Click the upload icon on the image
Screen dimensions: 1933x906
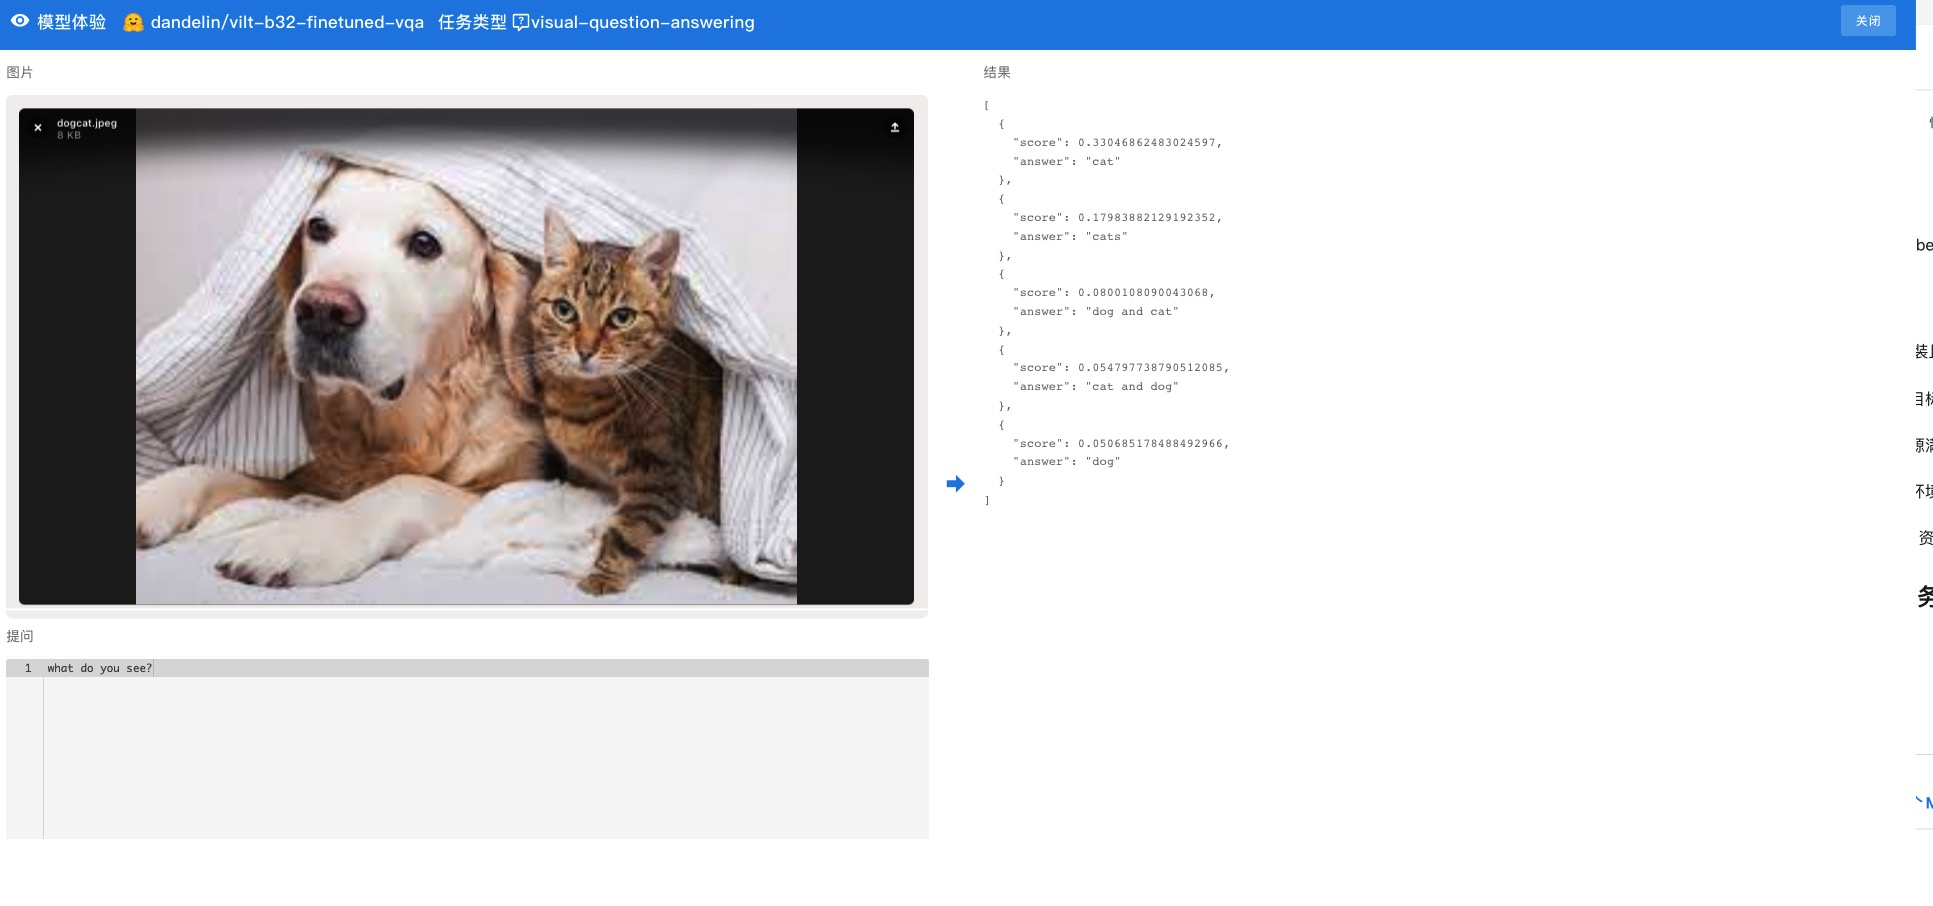click(x=895, y=127)
